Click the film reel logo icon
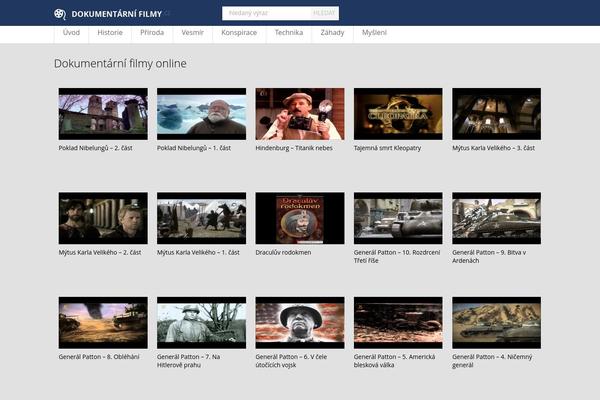The height and width of the screenshot is (400, 600). click(60, 14)
